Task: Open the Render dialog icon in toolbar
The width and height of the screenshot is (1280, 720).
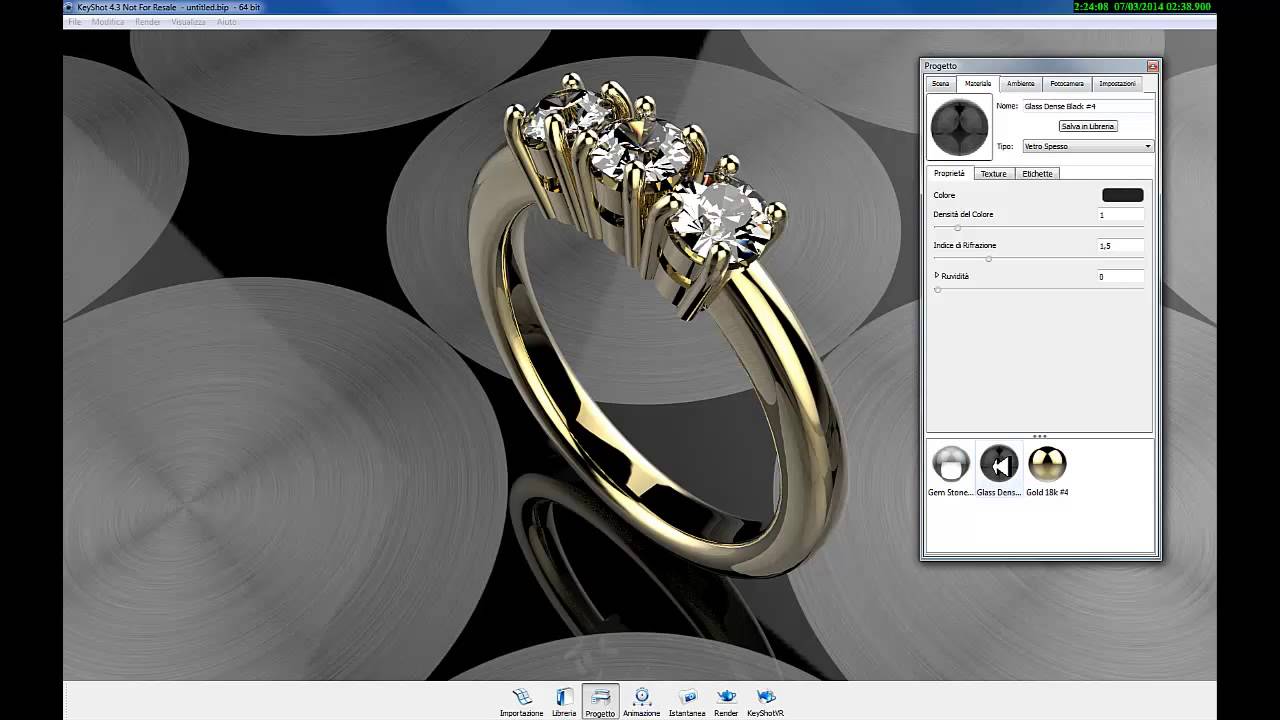Action: click(726, 702)
